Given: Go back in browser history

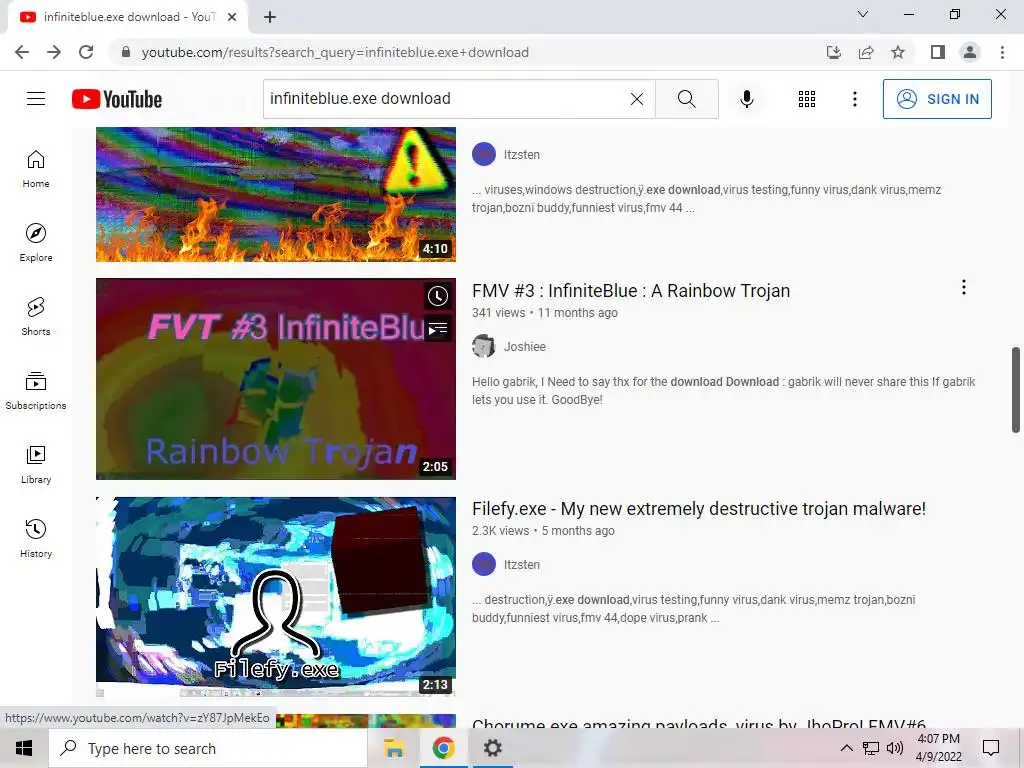Looking at the screenshot, I should tap(22, 52).
